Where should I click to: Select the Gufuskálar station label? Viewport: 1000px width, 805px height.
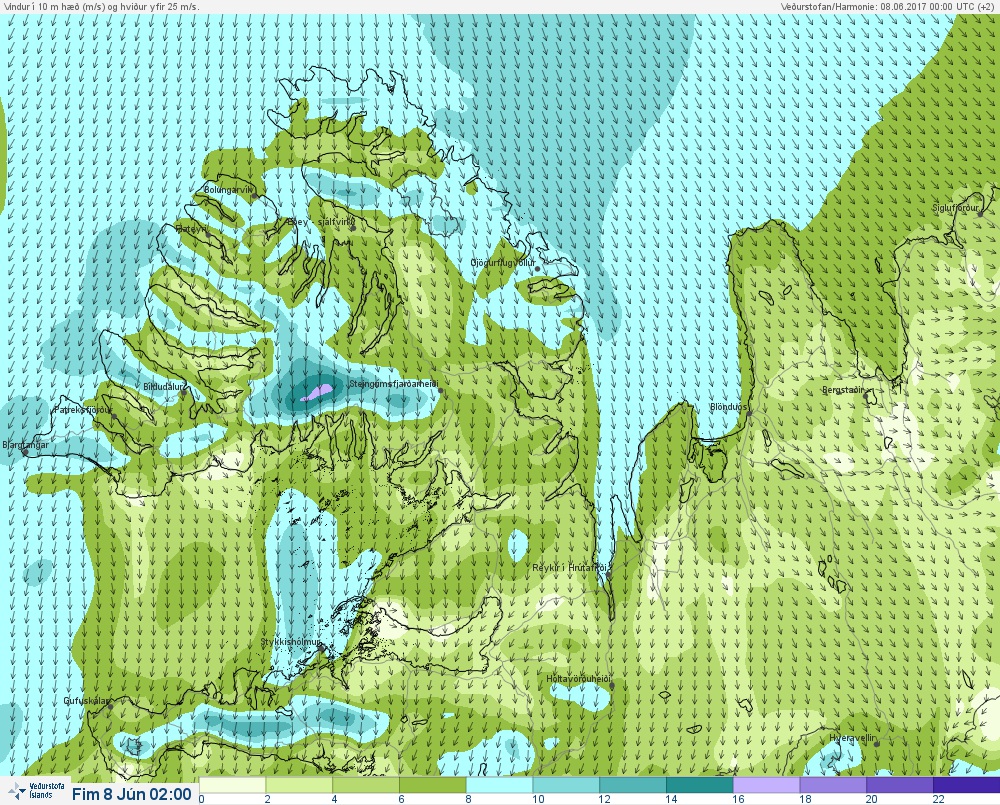click(87, 700)
